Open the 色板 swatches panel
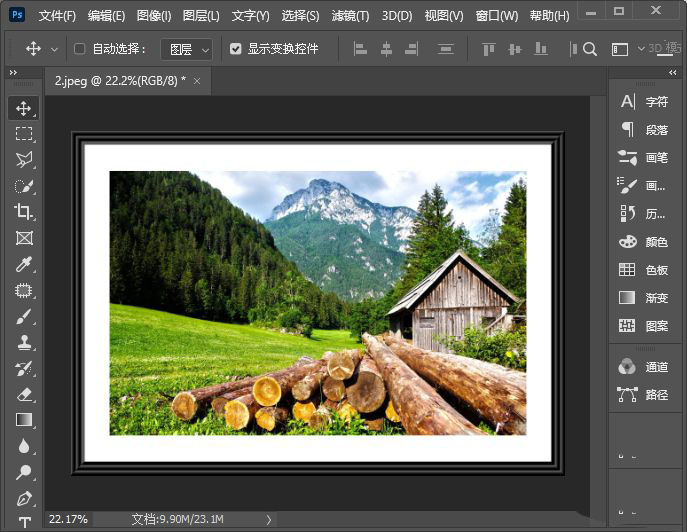Viewport: 687px width, 532px height. coord(644,270)
